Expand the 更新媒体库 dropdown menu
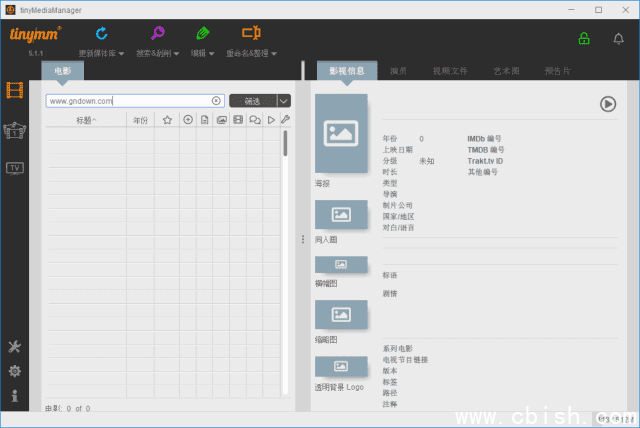 point(101,53)
